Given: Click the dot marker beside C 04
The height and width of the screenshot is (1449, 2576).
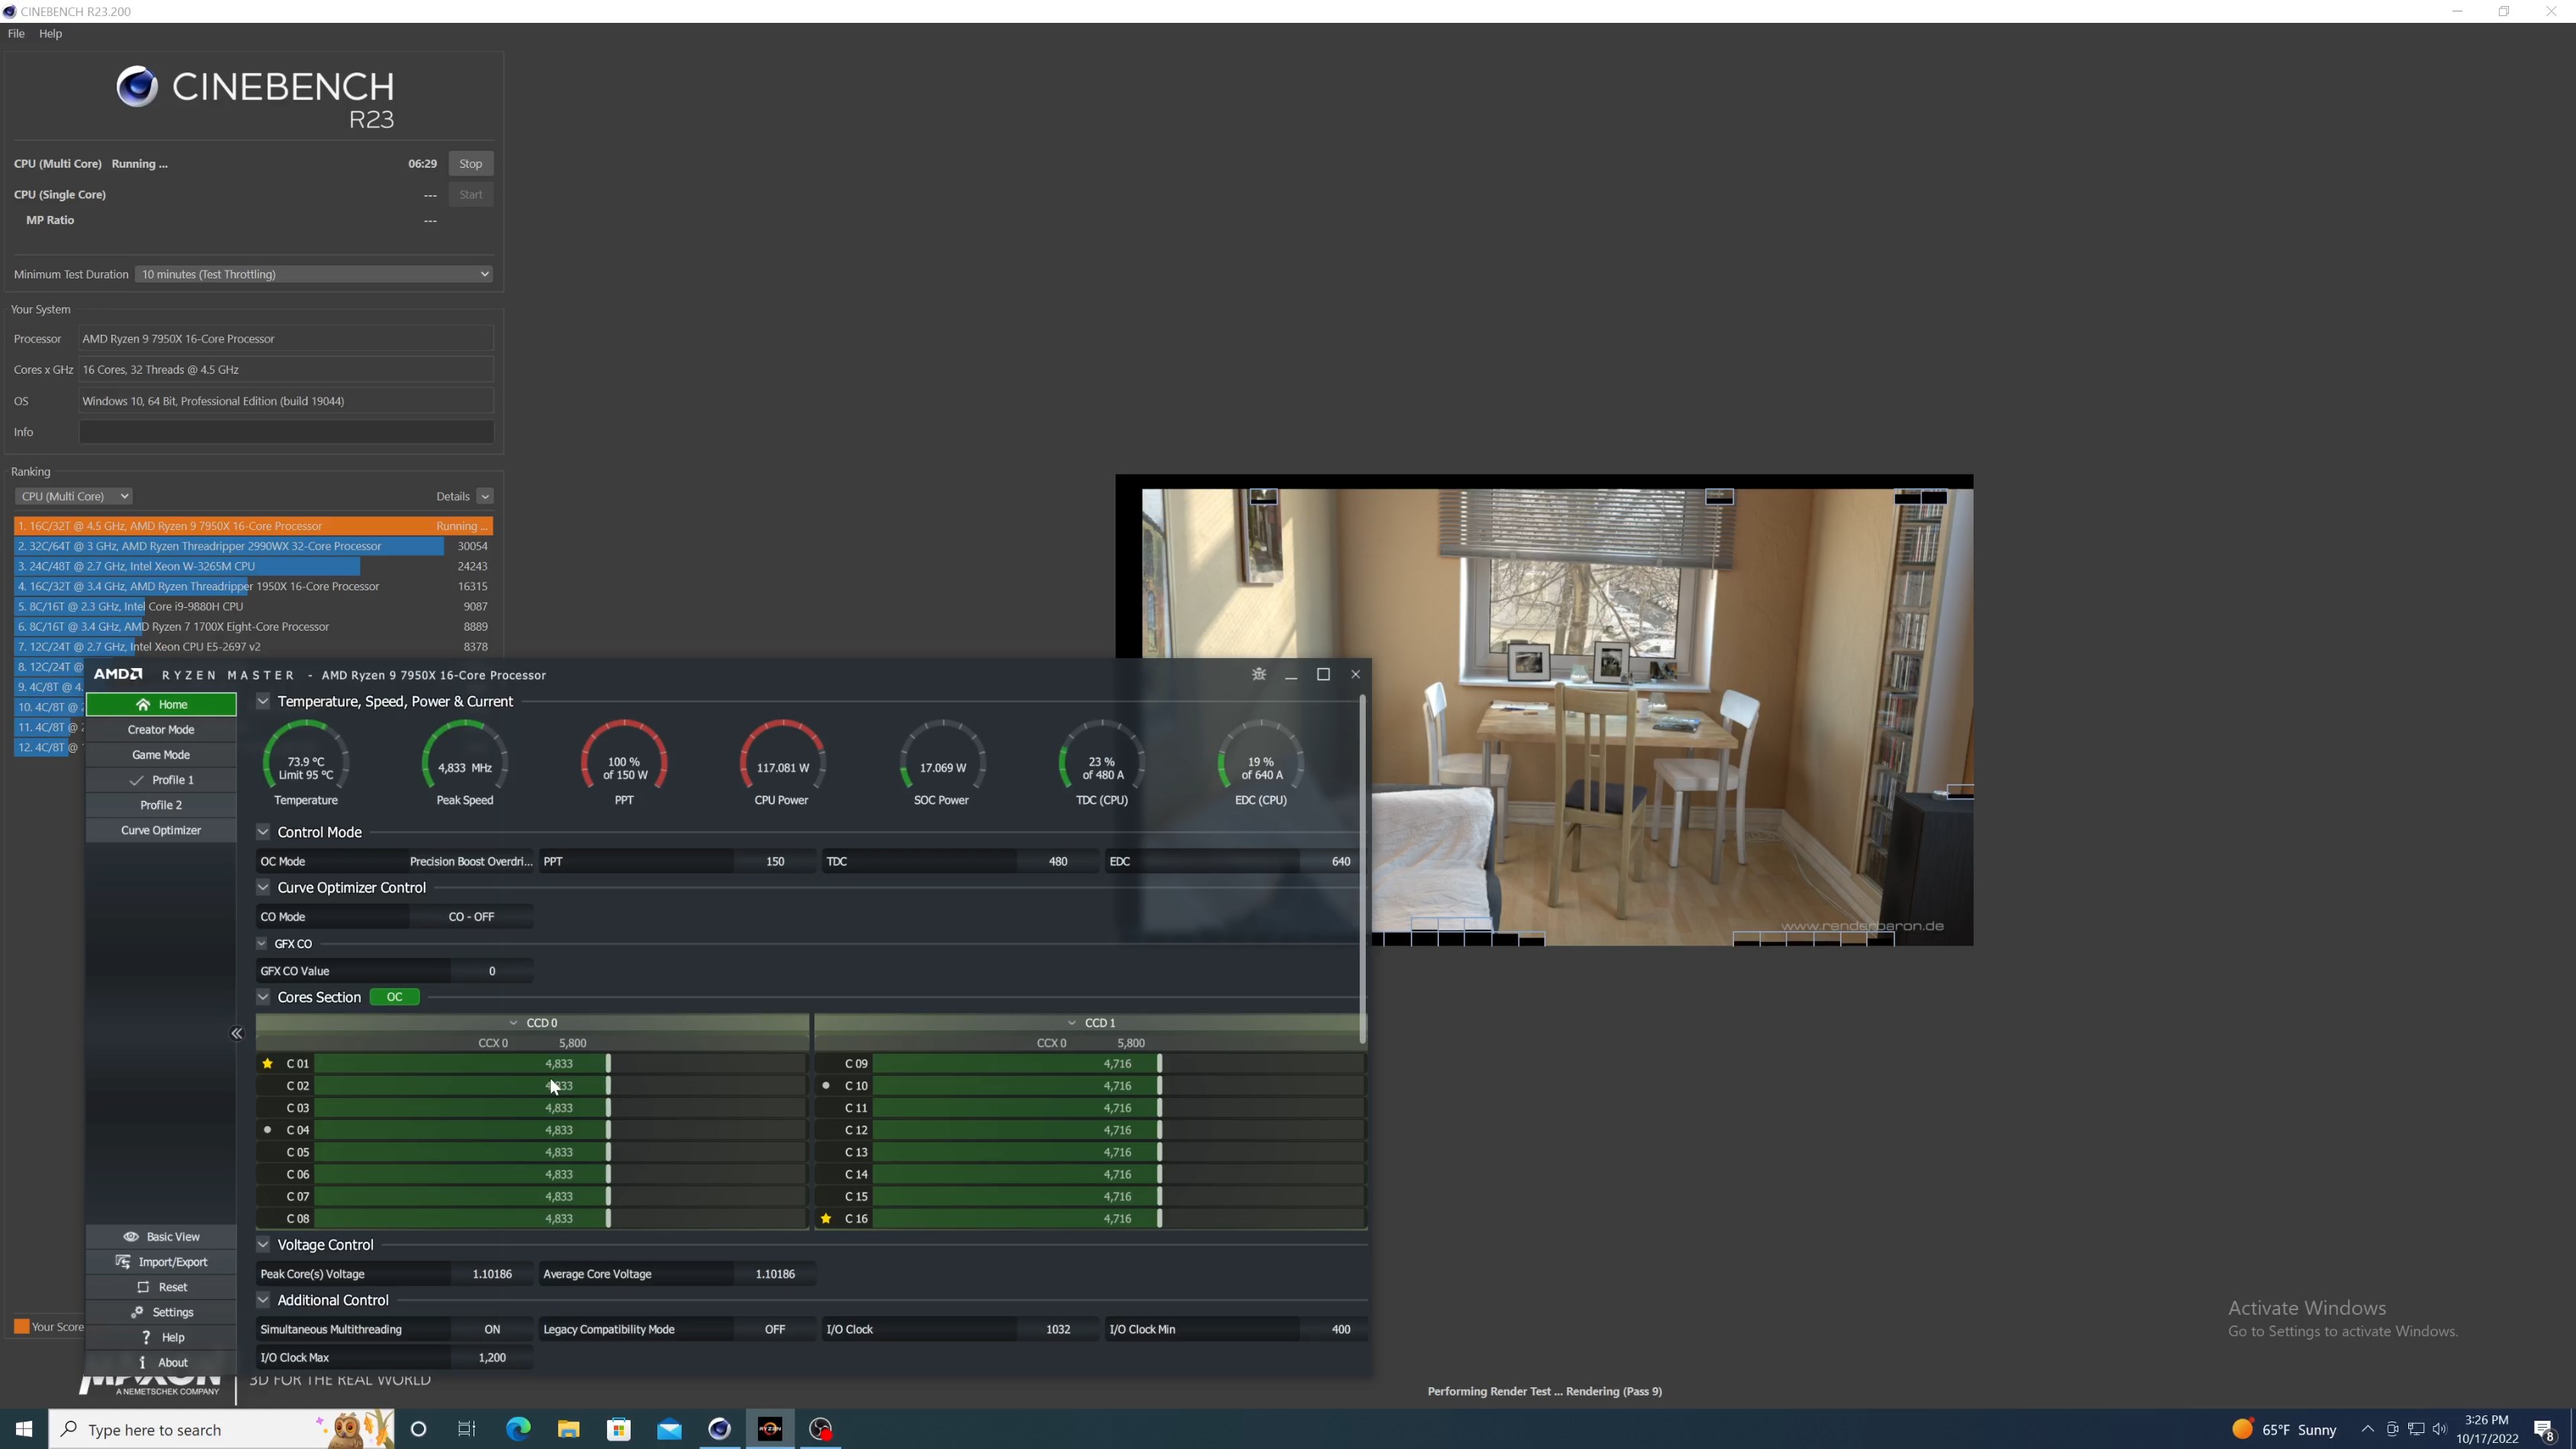Looking at the screenshot, I should pyautogui.click(x=267, y=1130).
